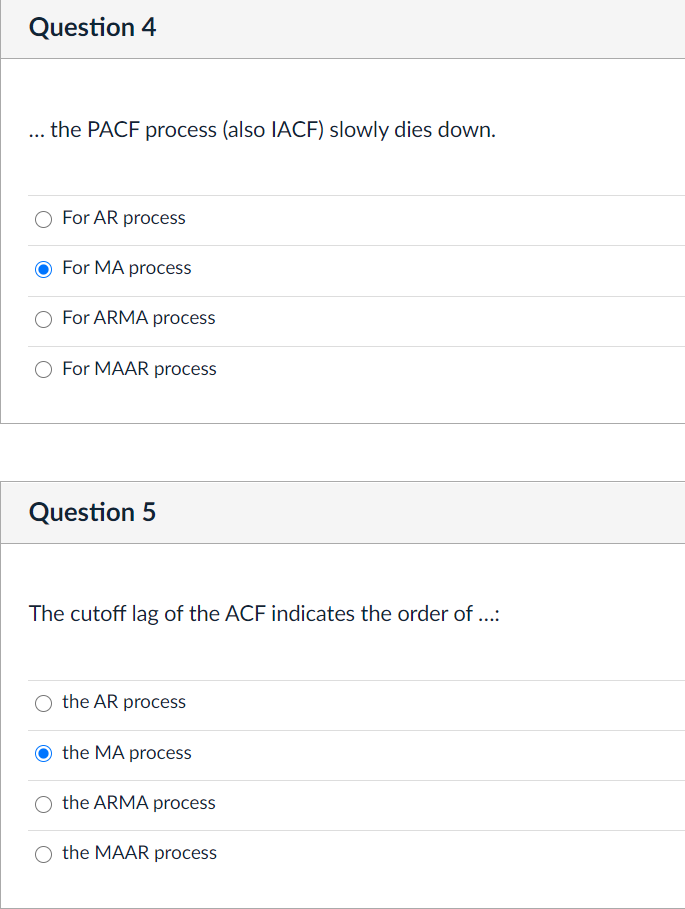Choose 'the ARMA process' answer in Question 5
This screenshot has height=909, width=685.
tap(43, 803)
